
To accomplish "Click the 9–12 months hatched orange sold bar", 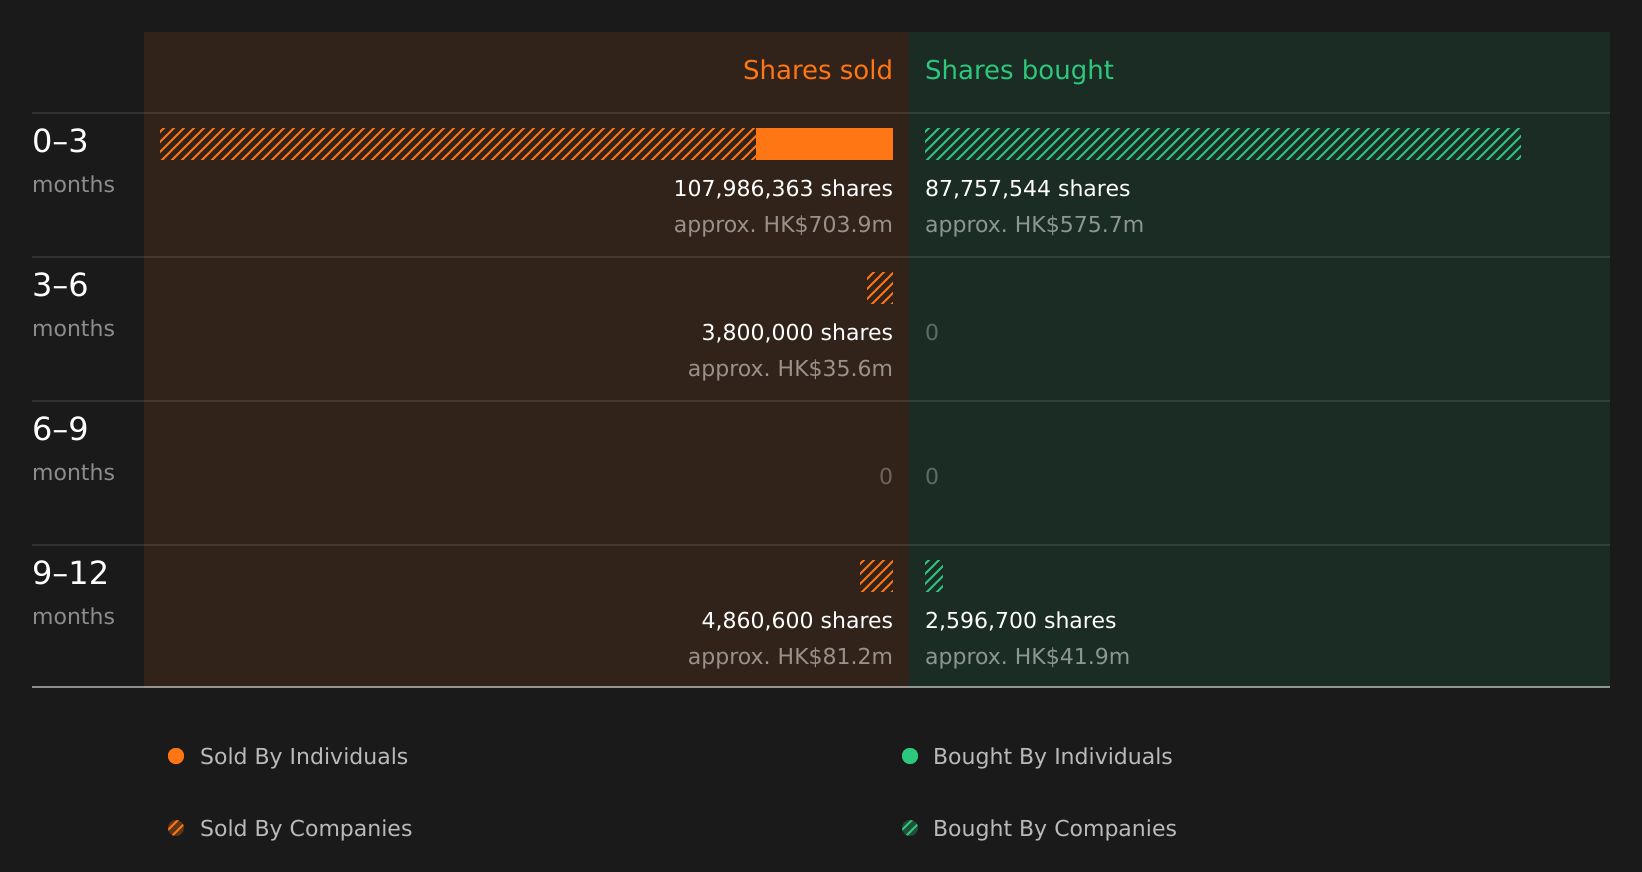I will point(876,576).
